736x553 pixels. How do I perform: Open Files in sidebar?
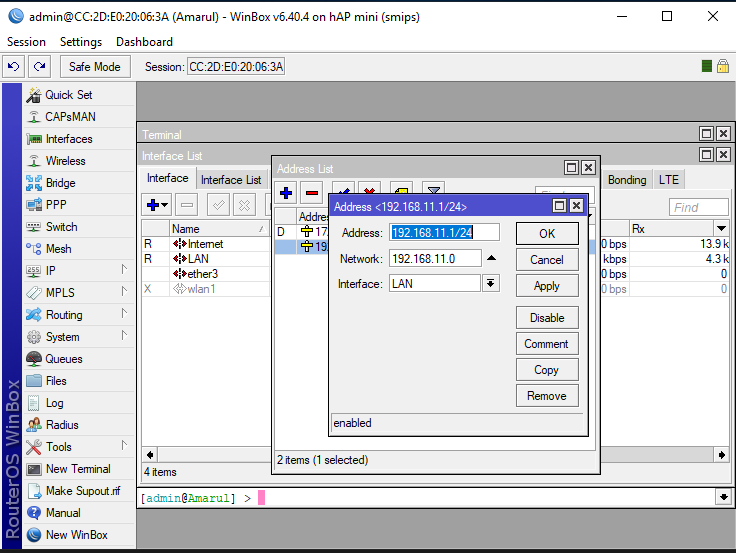click(x=79, y=381)
